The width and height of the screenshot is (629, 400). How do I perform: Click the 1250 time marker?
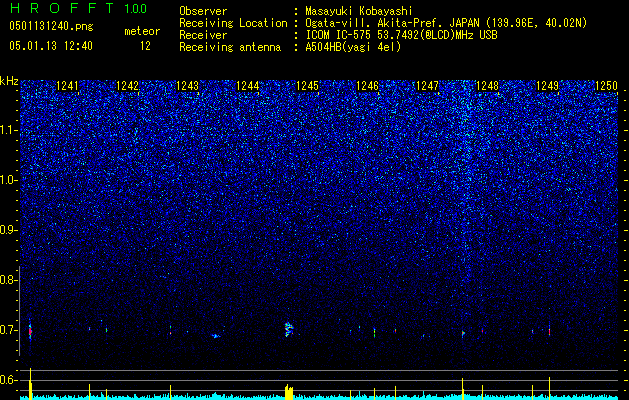[606, 86]
